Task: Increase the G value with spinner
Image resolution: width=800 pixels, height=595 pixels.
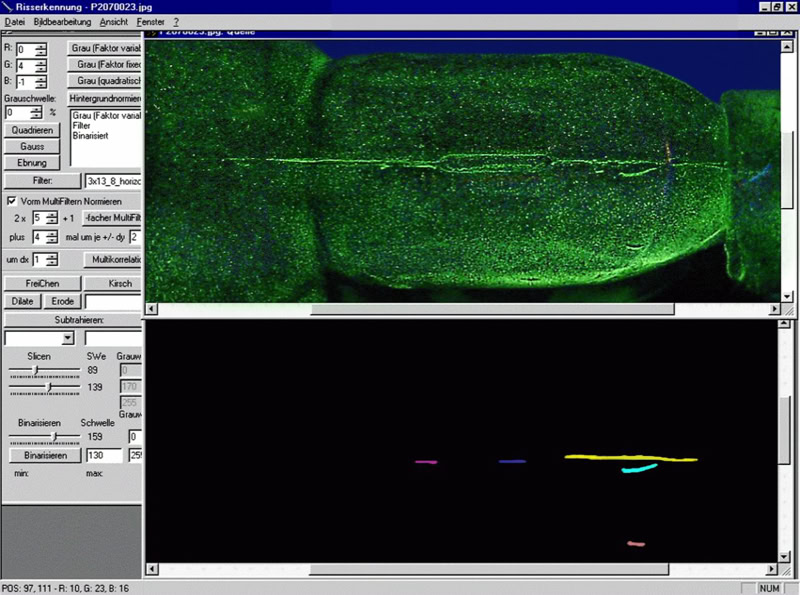Action: click(x=40, y=61)
